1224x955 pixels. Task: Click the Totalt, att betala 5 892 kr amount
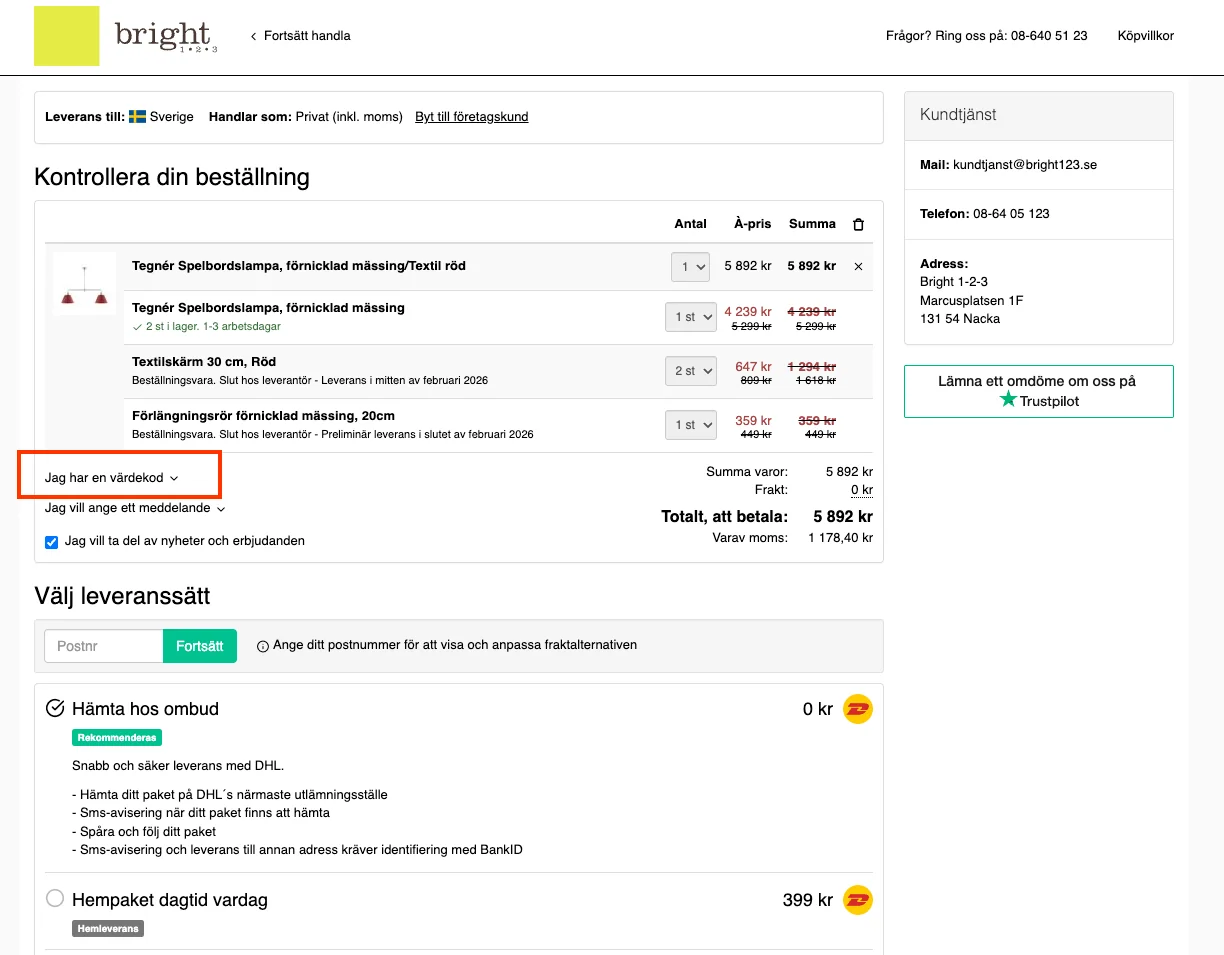843,517
